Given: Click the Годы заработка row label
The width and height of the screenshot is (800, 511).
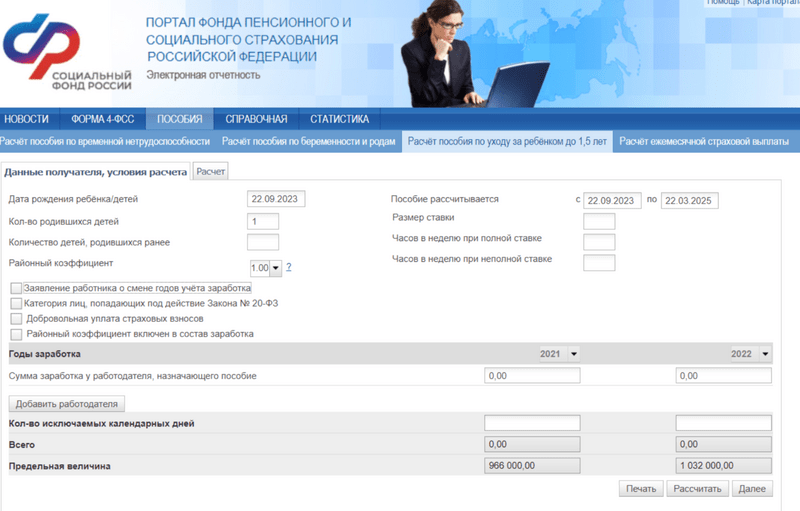Looking at the screenshot, I should 44,354.
